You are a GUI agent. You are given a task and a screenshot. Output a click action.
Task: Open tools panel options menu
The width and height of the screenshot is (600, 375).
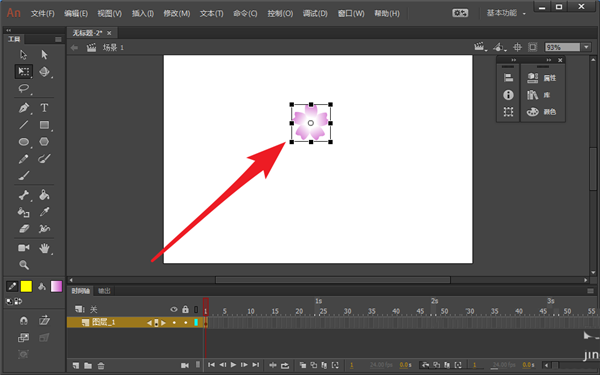point(58,39)
